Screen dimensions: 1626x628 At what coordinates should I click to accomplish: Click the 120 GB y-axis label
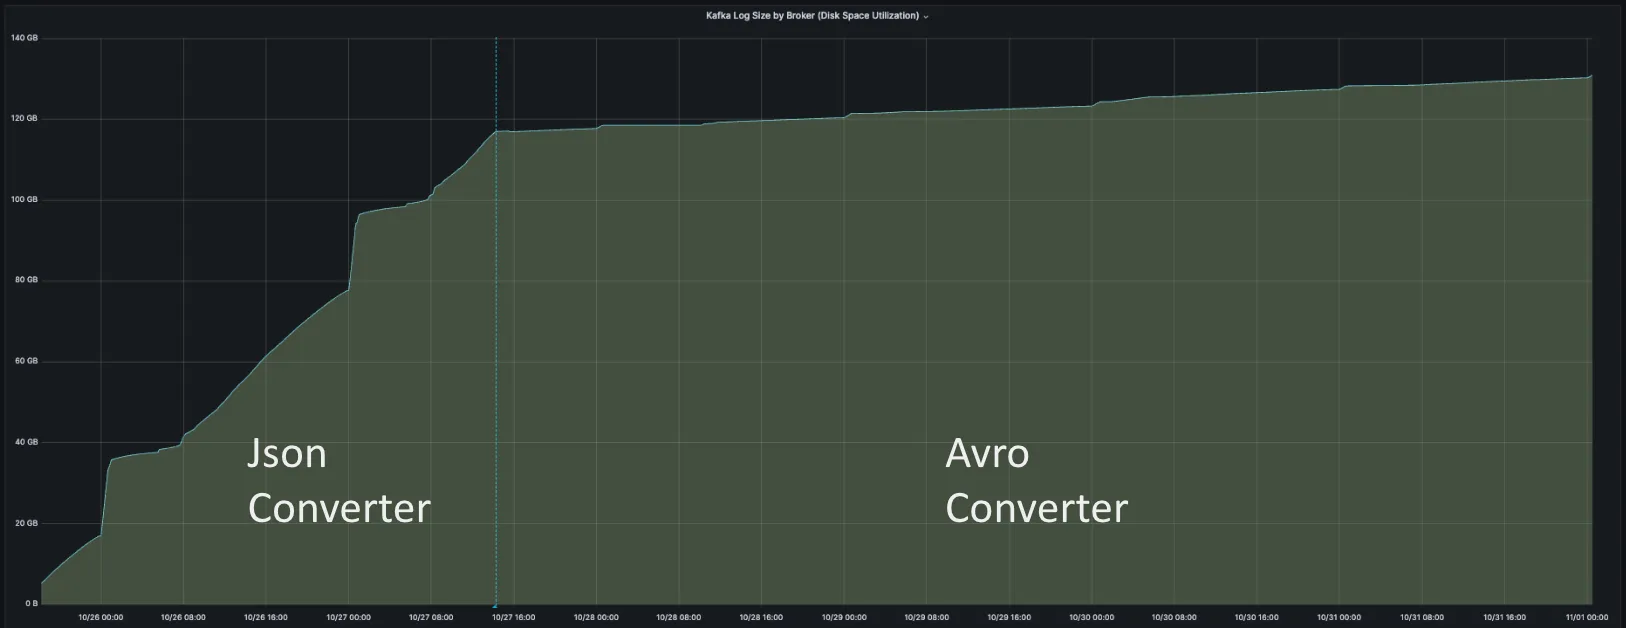click(24, 119)
